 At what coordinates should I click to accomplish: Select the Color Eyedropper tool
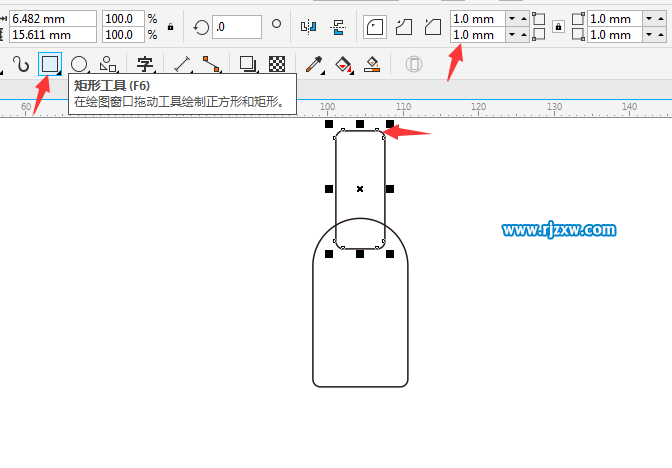314,64
